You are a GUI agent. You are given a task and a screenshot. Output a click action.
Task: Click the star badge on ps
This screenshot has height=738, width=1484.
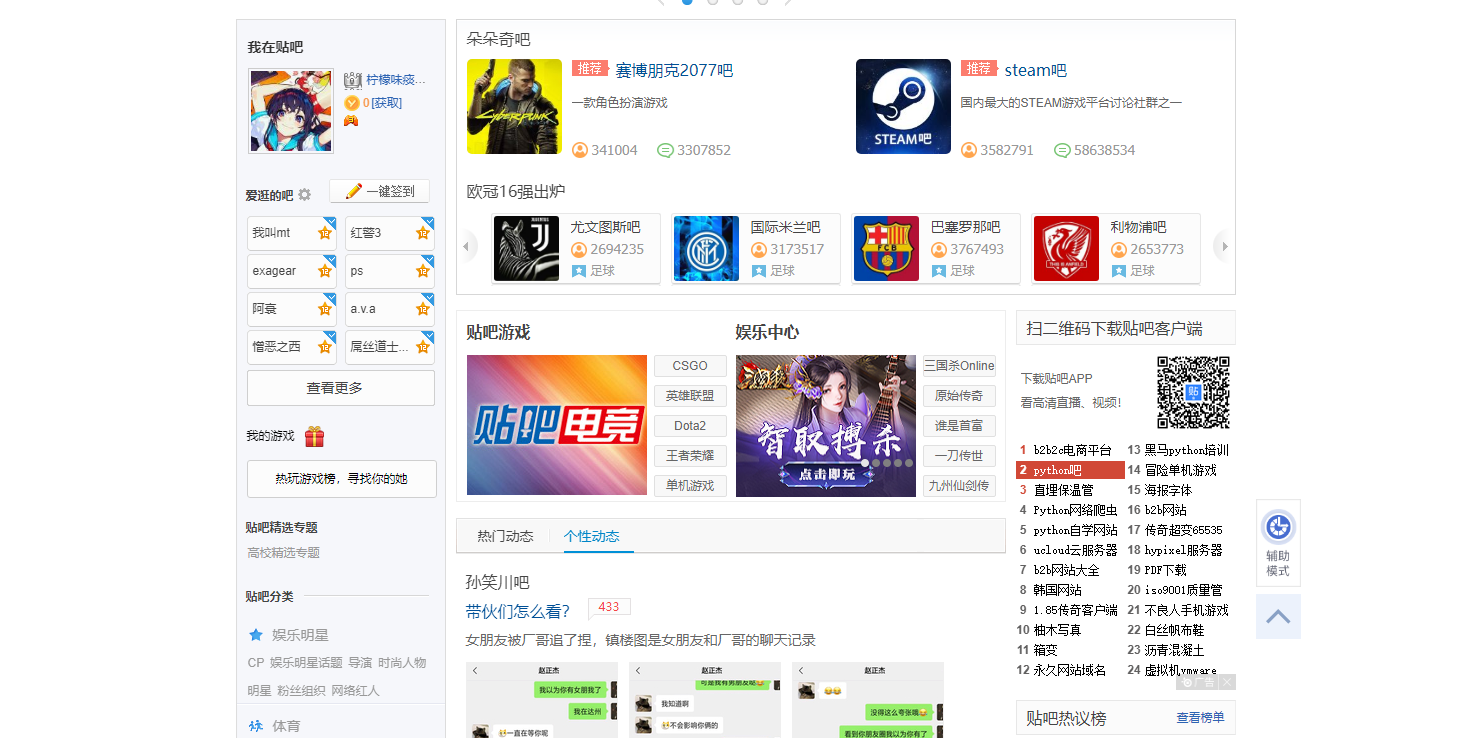[423, 271]
